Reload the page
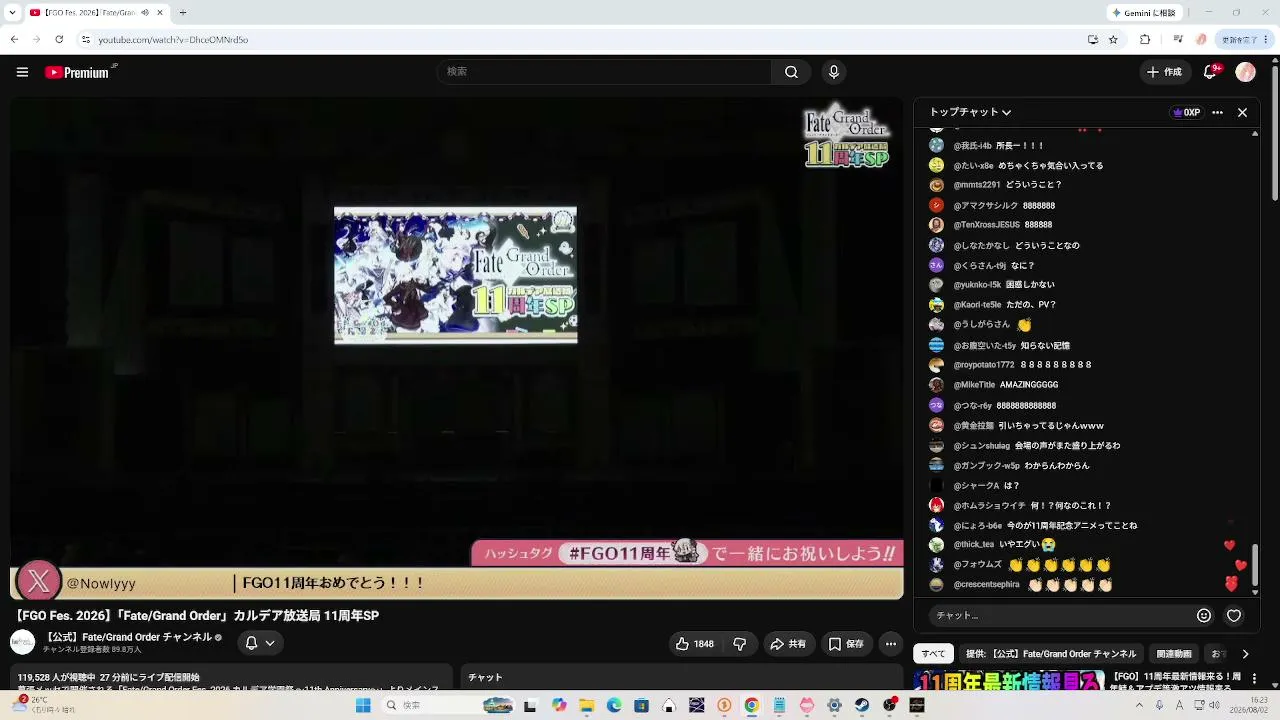The width and height of the screenshot is (1280, 720). pyautogui.click(x=59, y=40)
